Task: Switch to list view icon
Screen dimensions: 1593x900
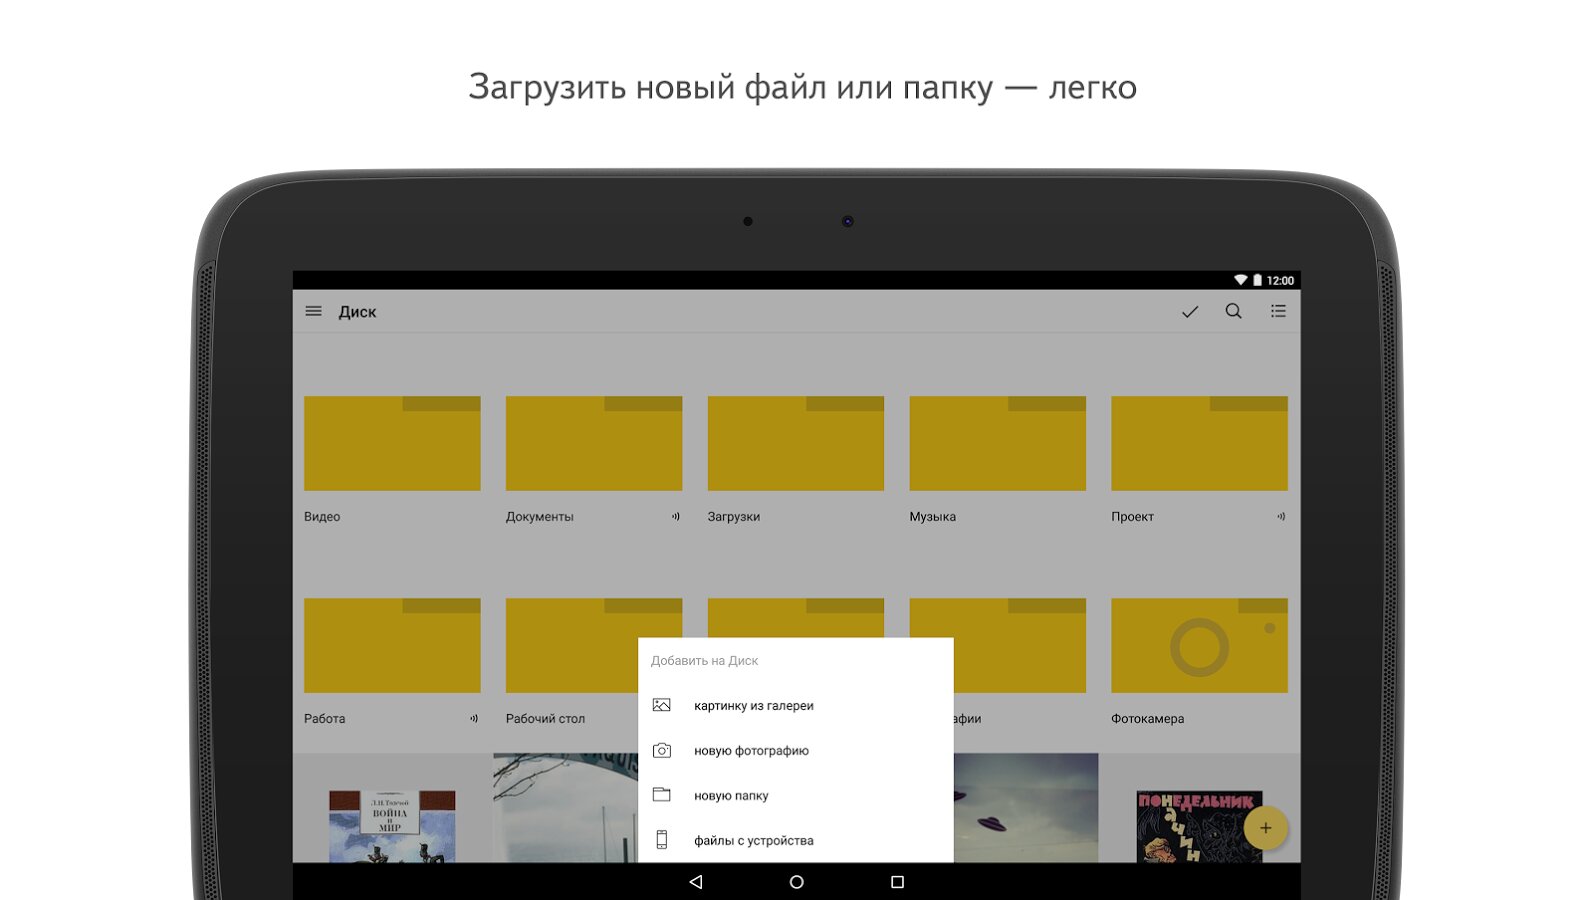Action: click(x=1278, y=312)
